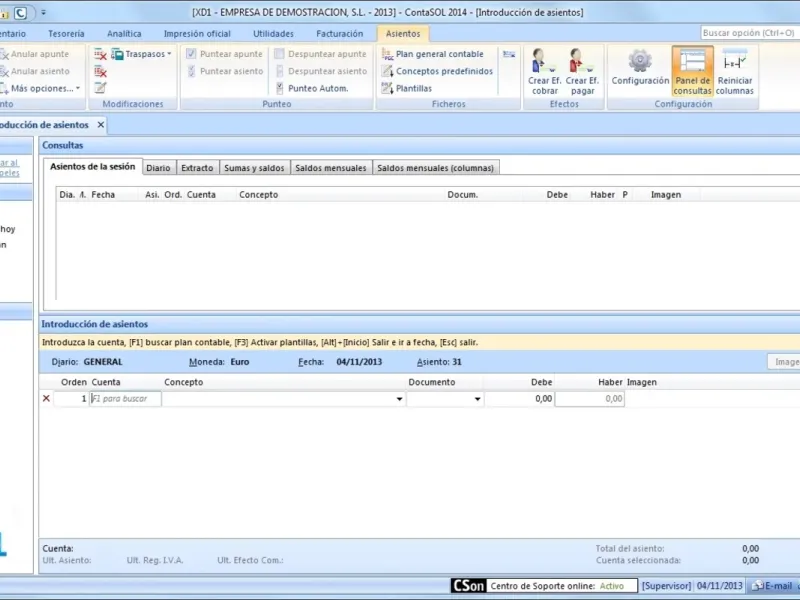Screen dimensions: 800x600
Task: Click the Haber column header in Consultas
Action: coord(602,194)
